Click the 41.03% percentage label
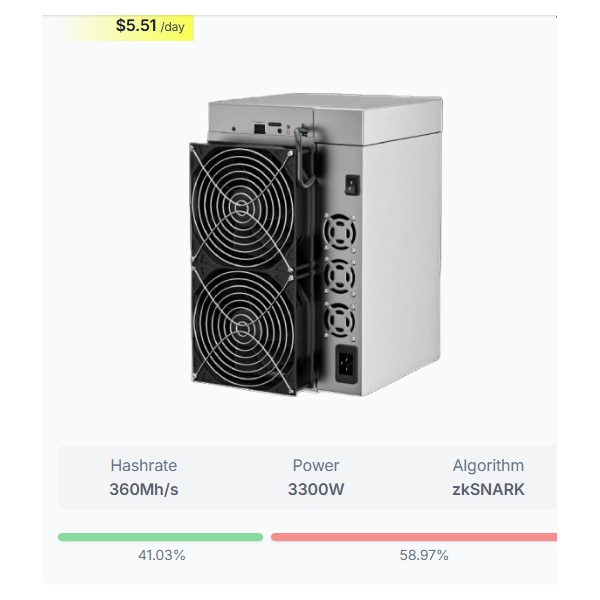Viewport: 600px width, 600px height. pyautogui.click(x=162, y=555)
